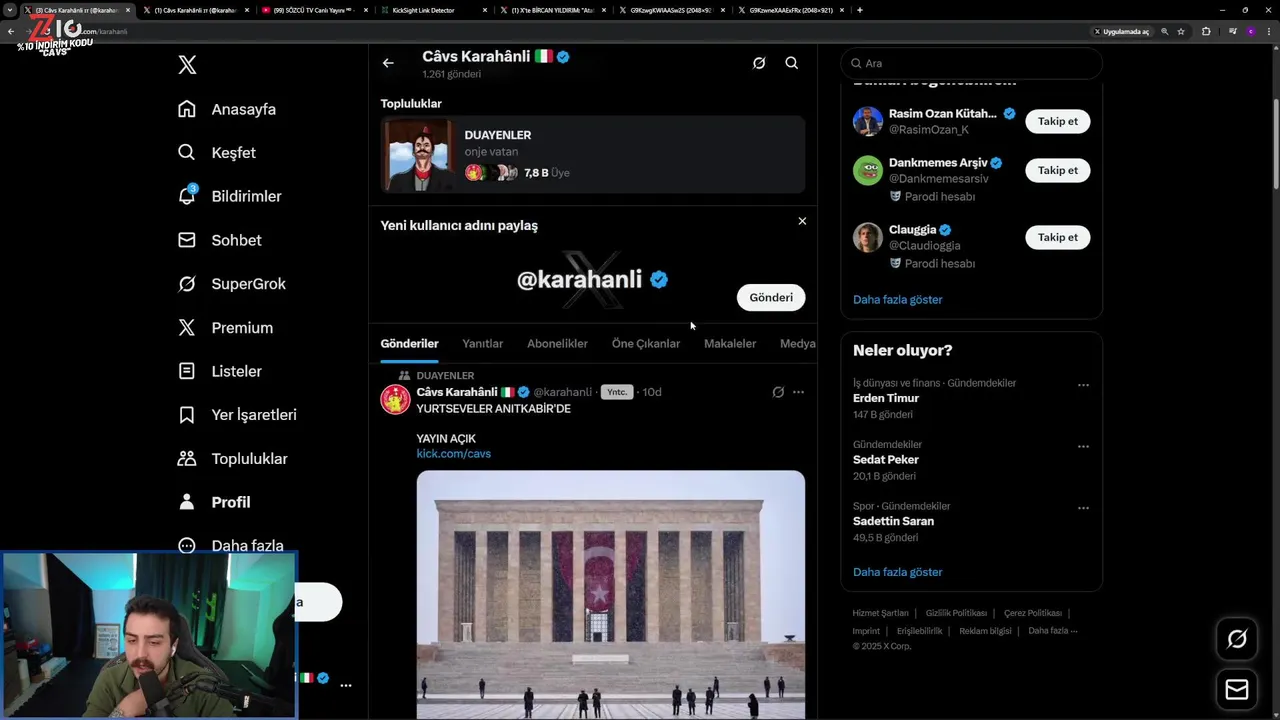Open Premium in sidebar
The width and height of the screenshot is (1280, 720).
[225, 327]
